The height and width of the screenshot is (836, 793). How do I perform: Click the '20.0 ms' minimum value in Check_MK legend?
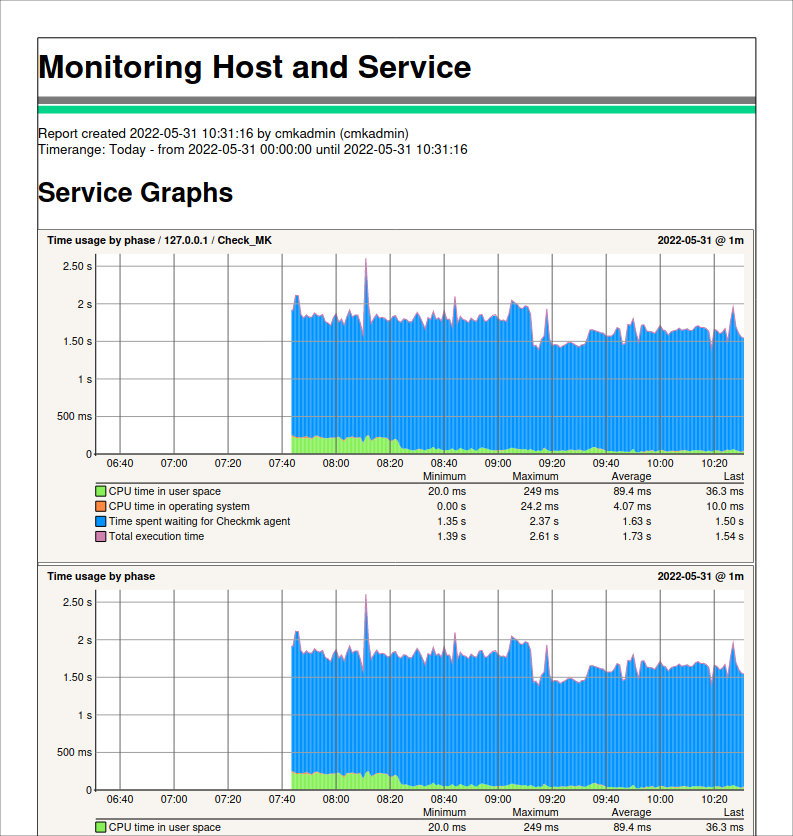pos(447,491)
